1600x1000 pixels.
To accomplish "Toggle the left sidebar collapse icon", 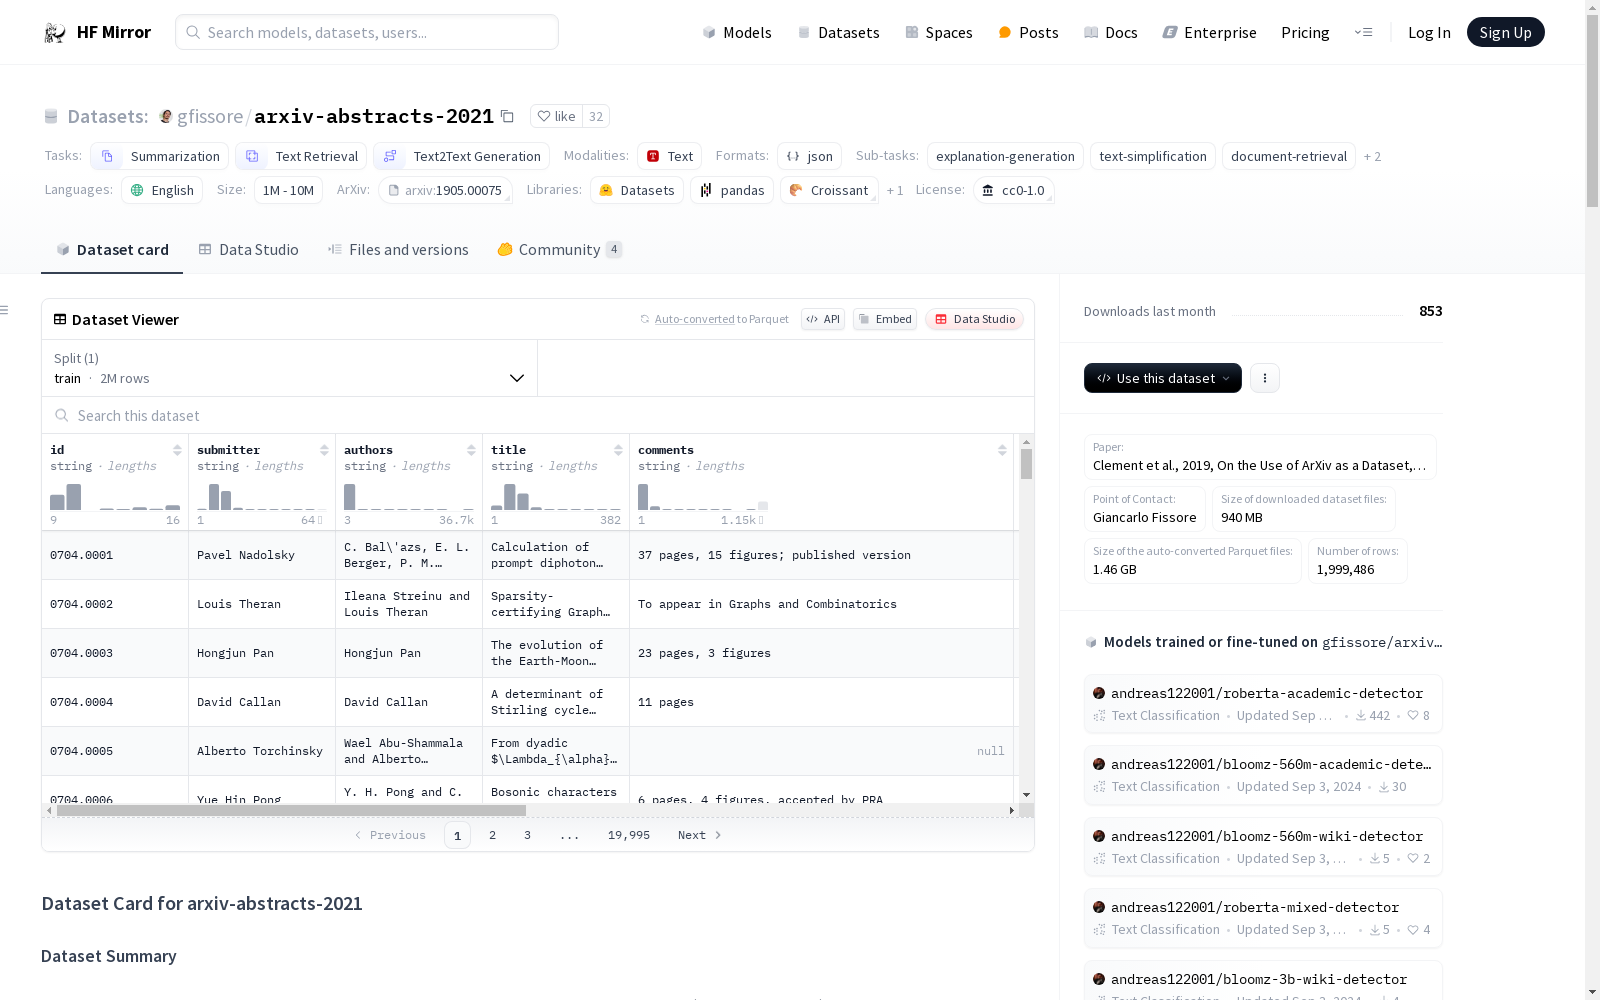I will coord(5,310).
